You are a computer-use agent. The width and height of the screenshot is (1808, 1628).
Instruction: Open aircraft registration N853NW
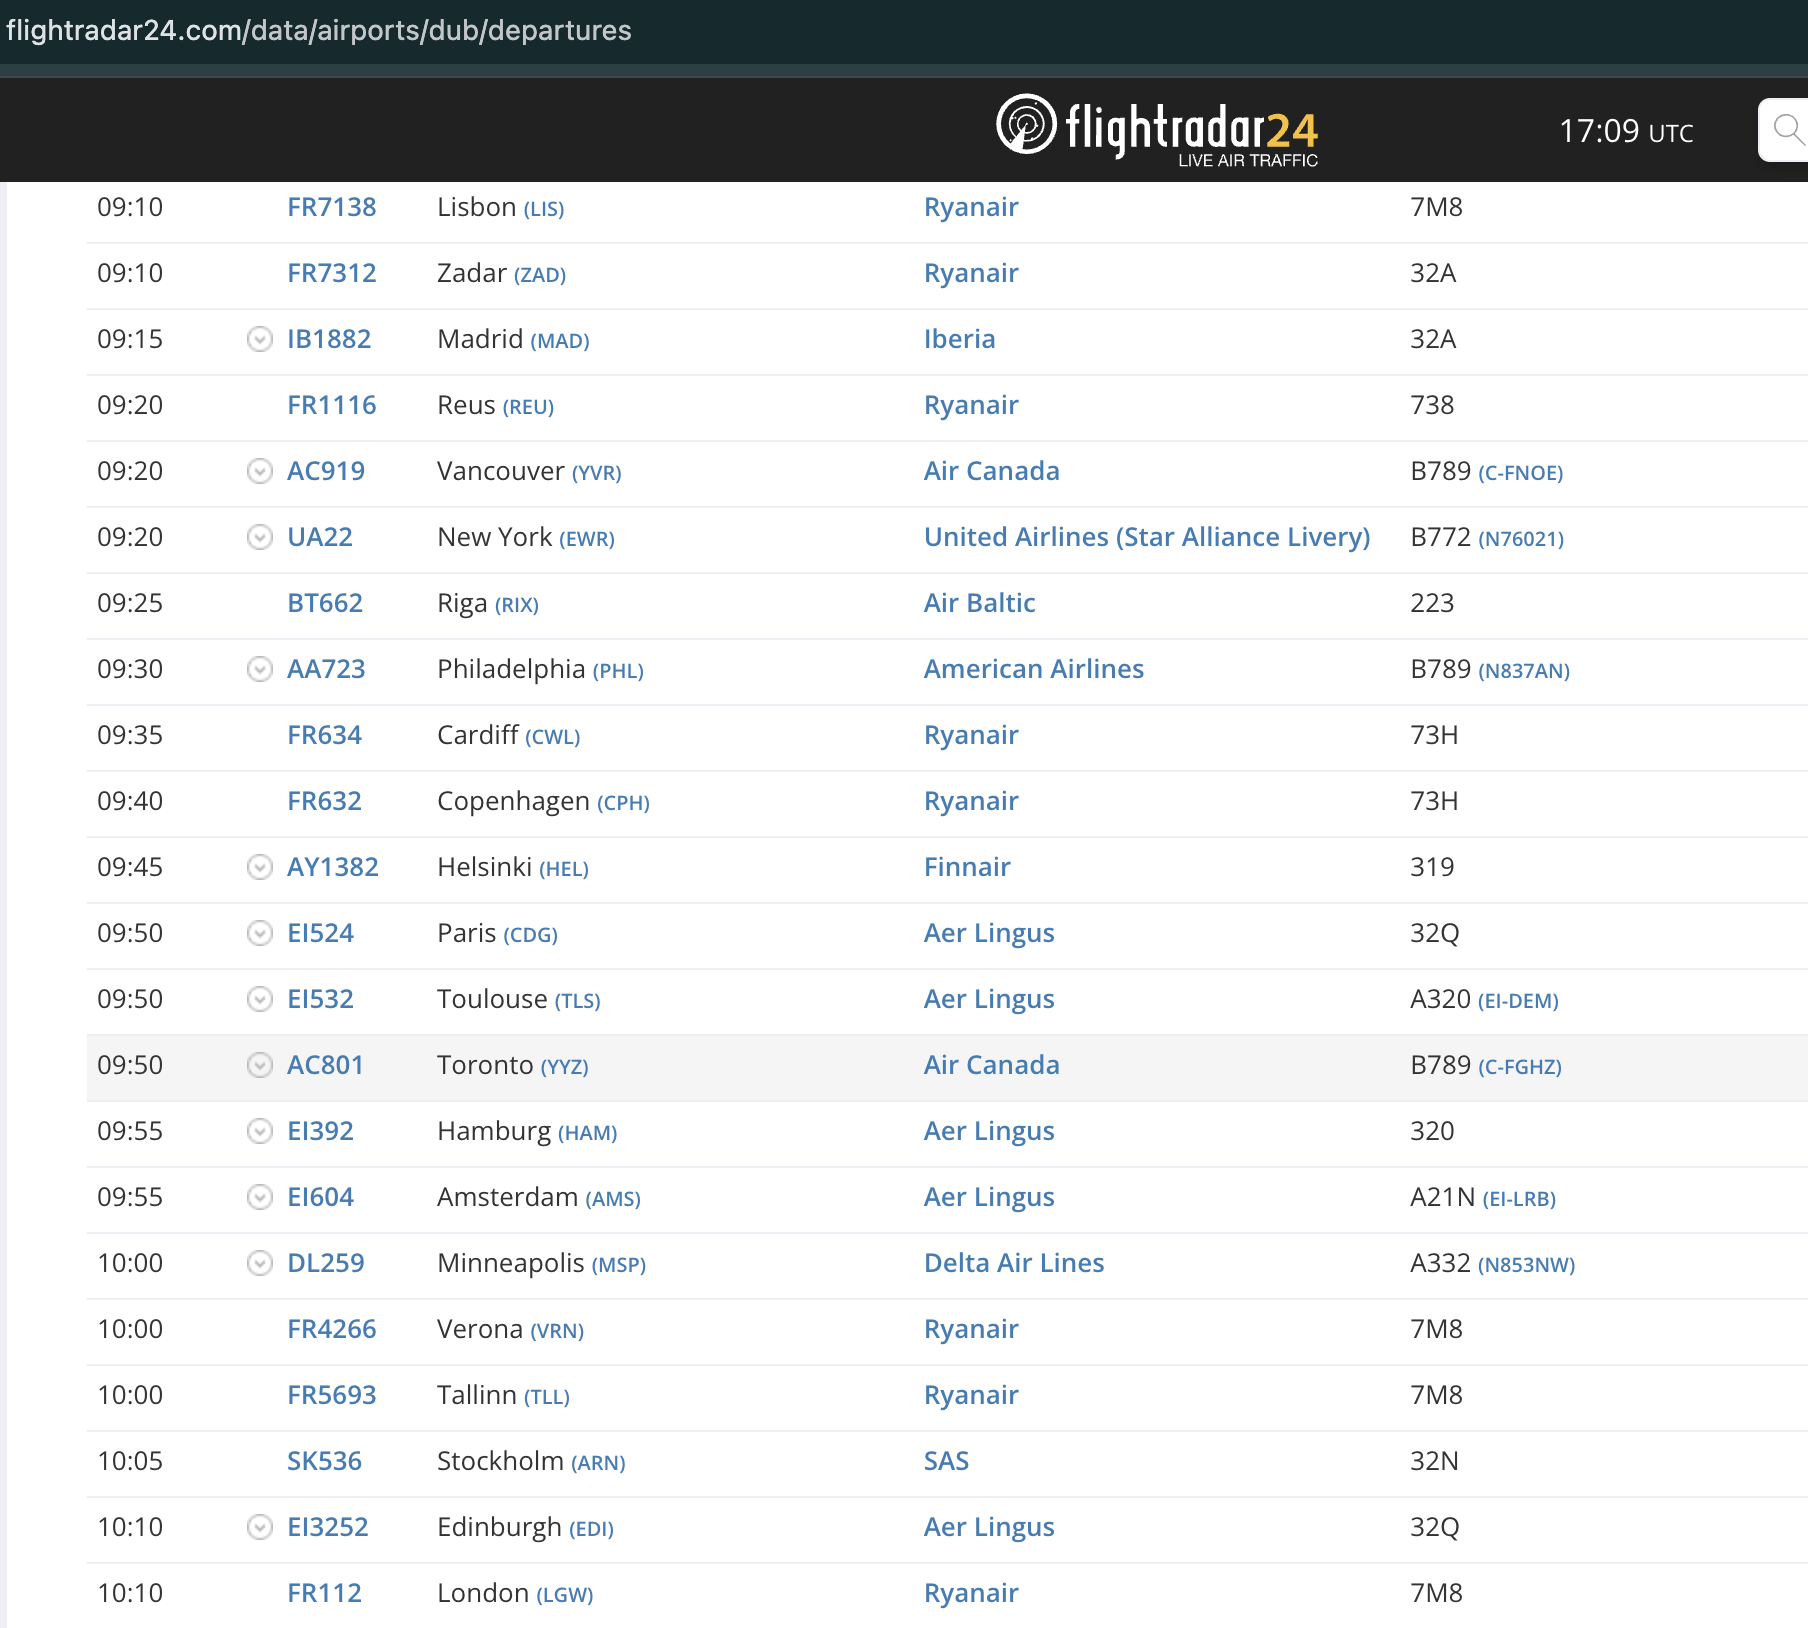point(1526,1265)
